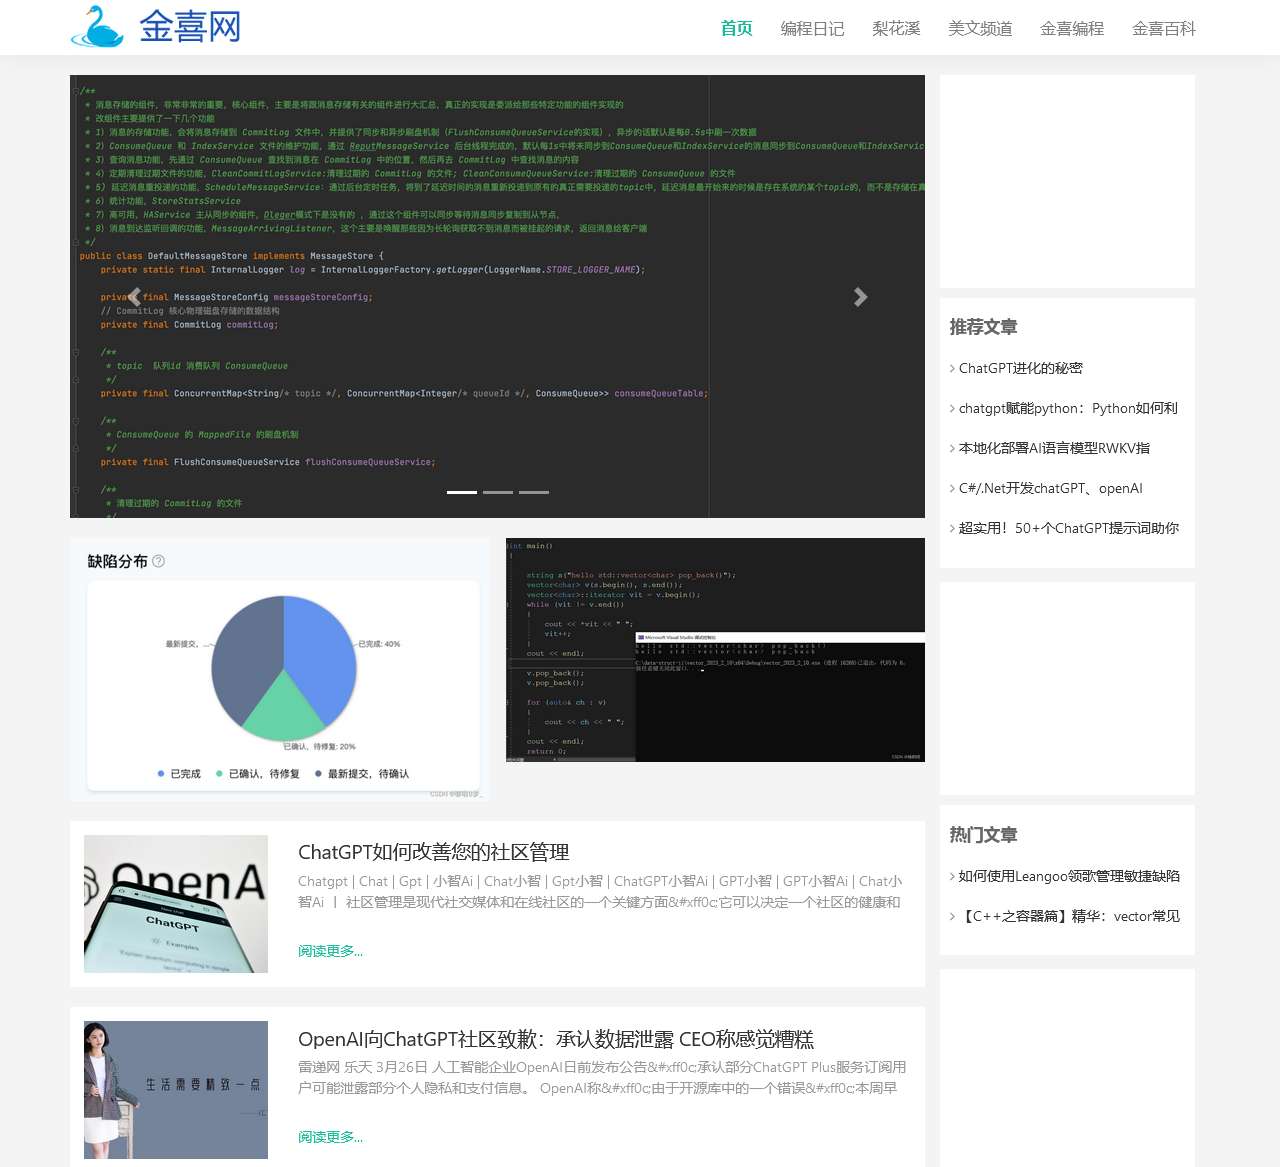Screen dimensions: 1280x1167
Task: Open thumbnail with woman in suit
Action: click(x=176, y=1090)
